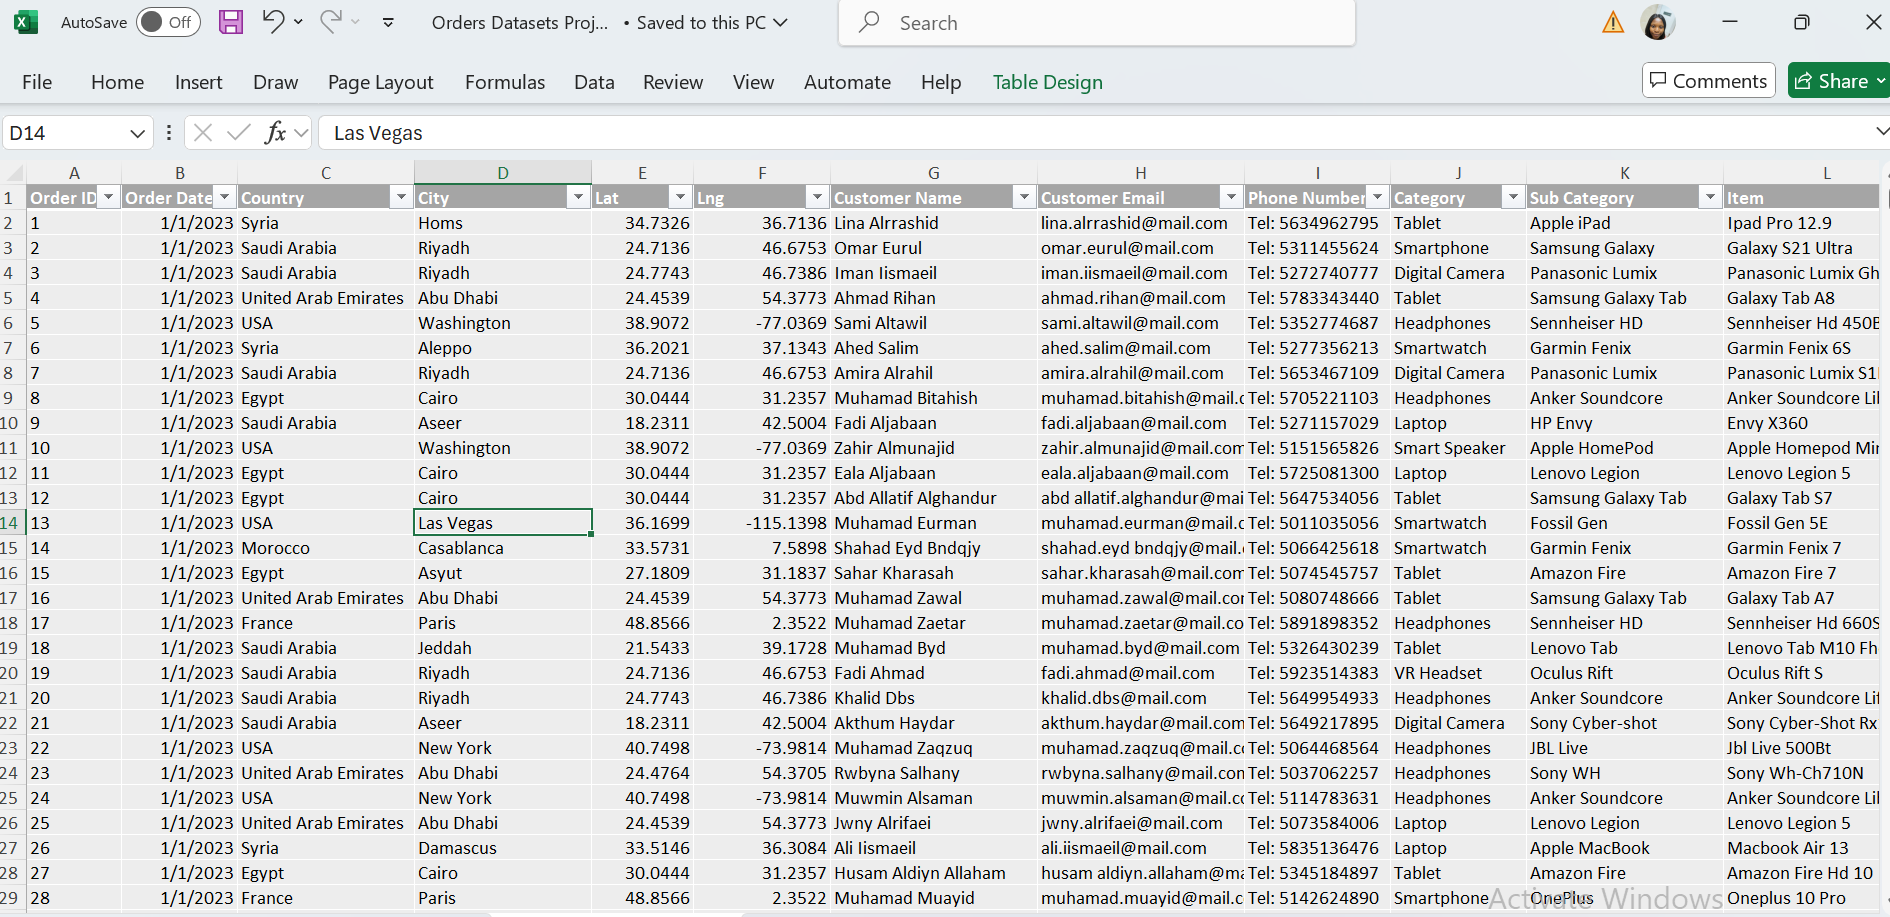Click the Ipad Pro 12.9 item cell
This screenshot has width=1890, height=917.
(x=1802, y=223)
